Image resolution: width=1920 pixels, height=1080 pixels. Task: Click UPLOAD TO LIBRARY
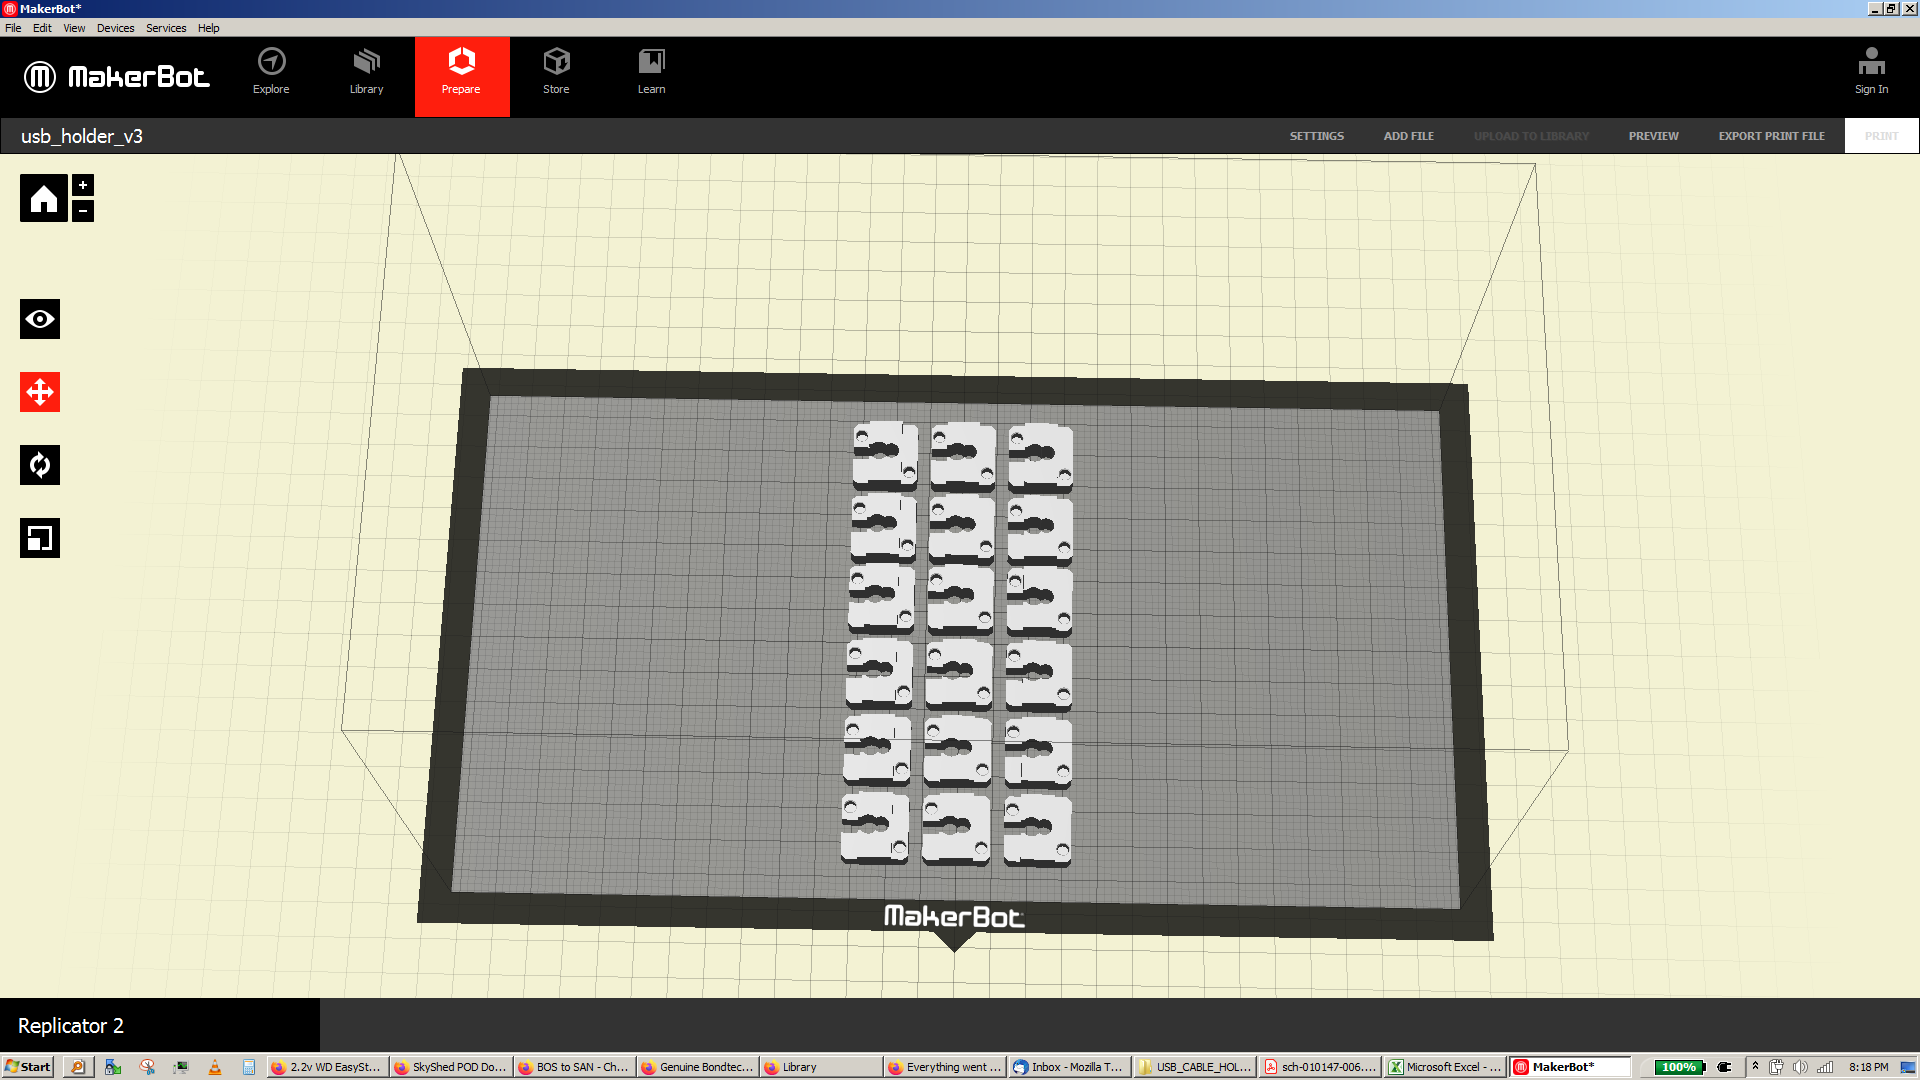(1531, 136)
